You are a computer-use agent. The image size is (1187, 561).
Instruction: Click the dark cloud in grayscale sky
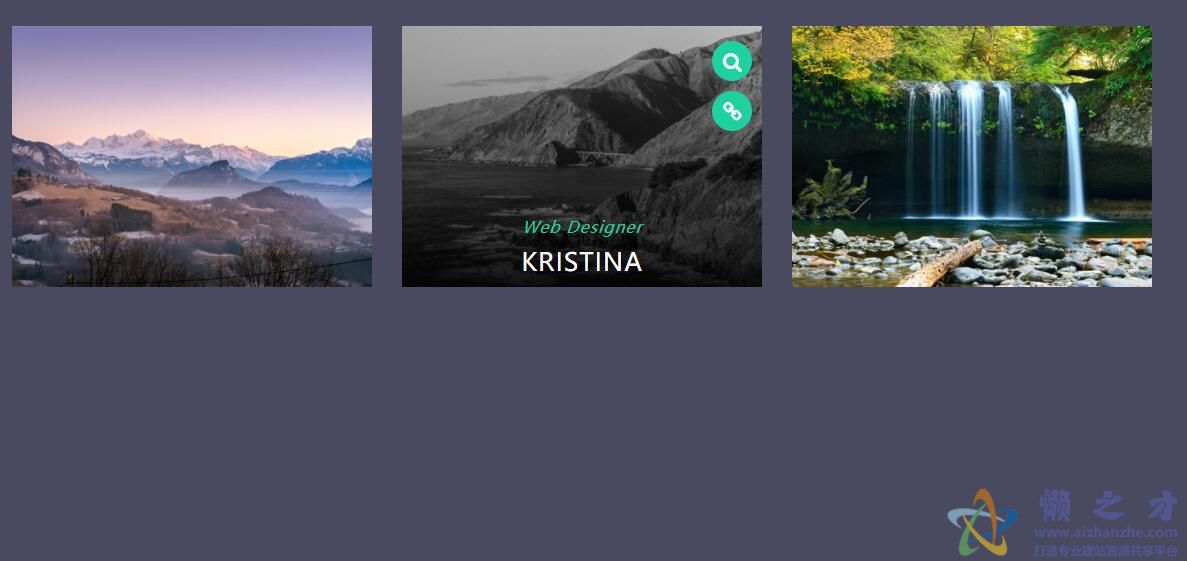(499, 80)
